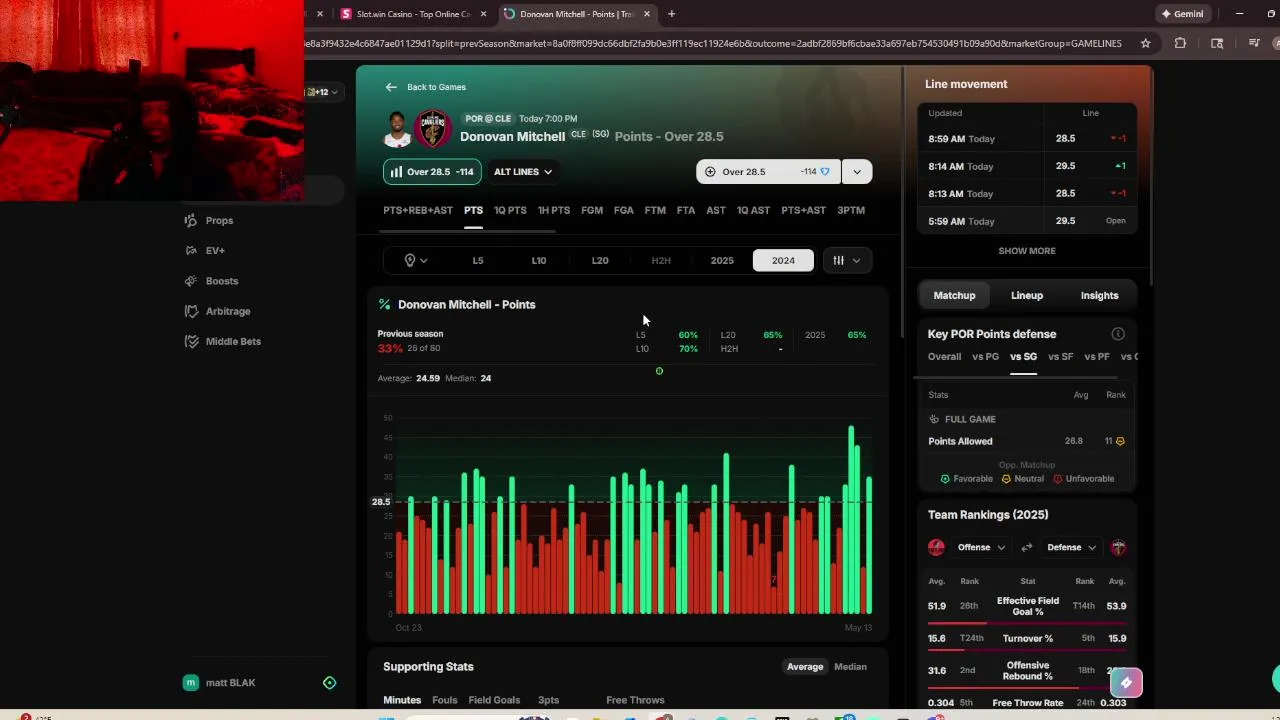The width and height of the screenshot is (1280, 720).
Task: Open the chart settings sliders dropdown
Action: pyautogui.click(x=847, y=260)
